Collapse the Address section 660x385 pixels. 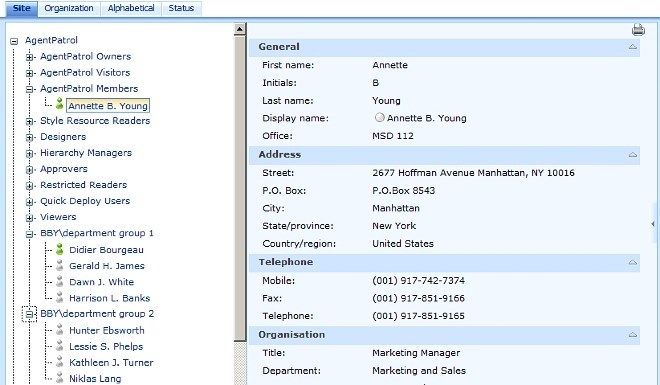633,154
